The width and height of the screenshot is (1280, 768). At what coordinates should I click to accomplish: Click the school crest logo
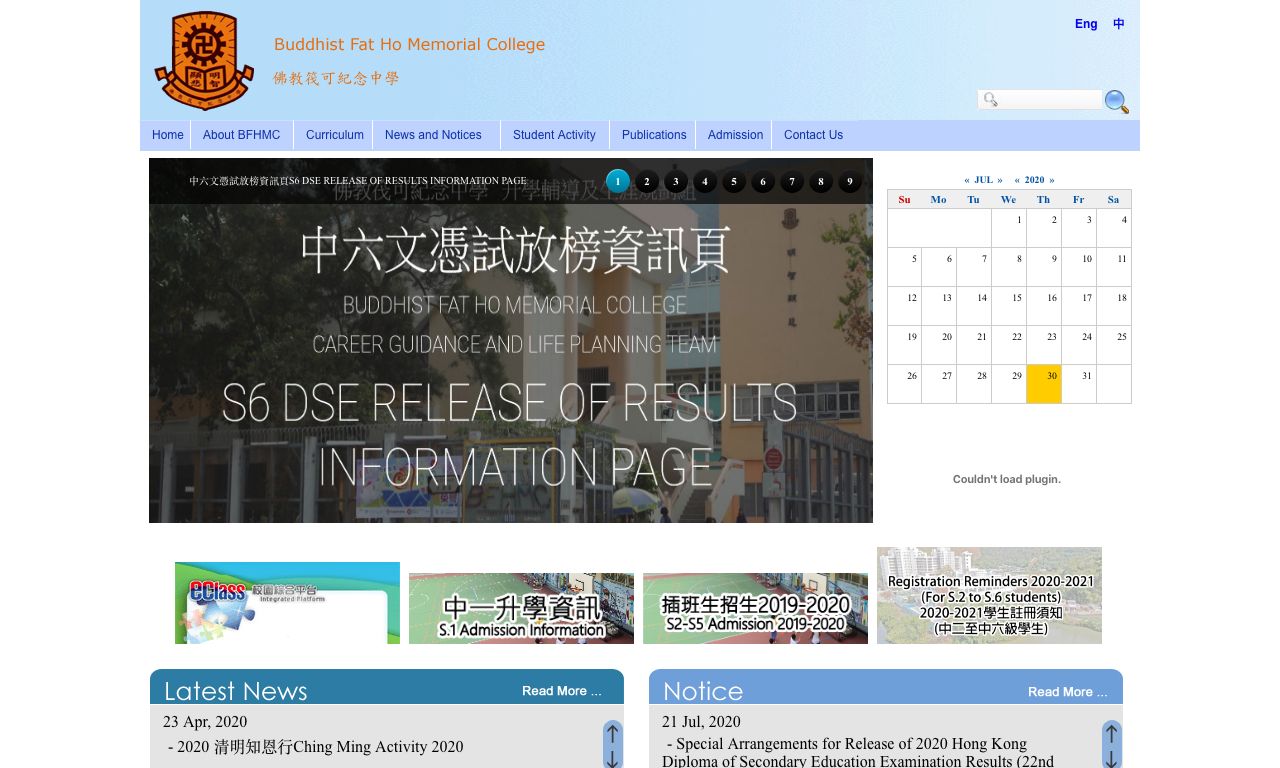tap(204, 60)
